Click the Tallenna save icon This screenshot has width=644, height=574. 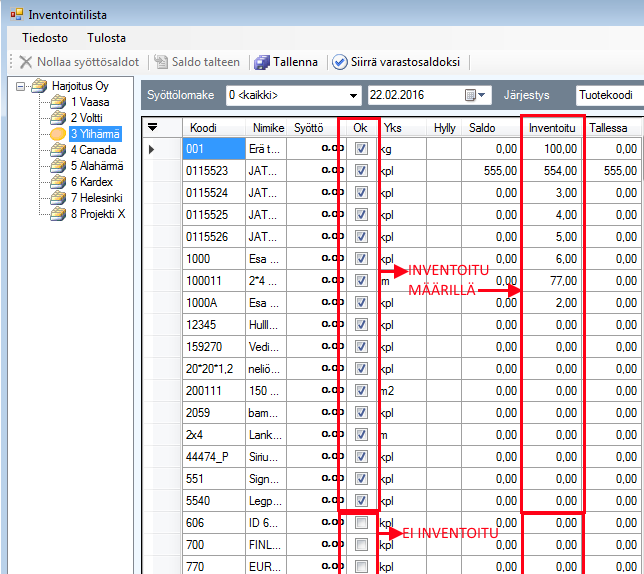pos(262,62)
